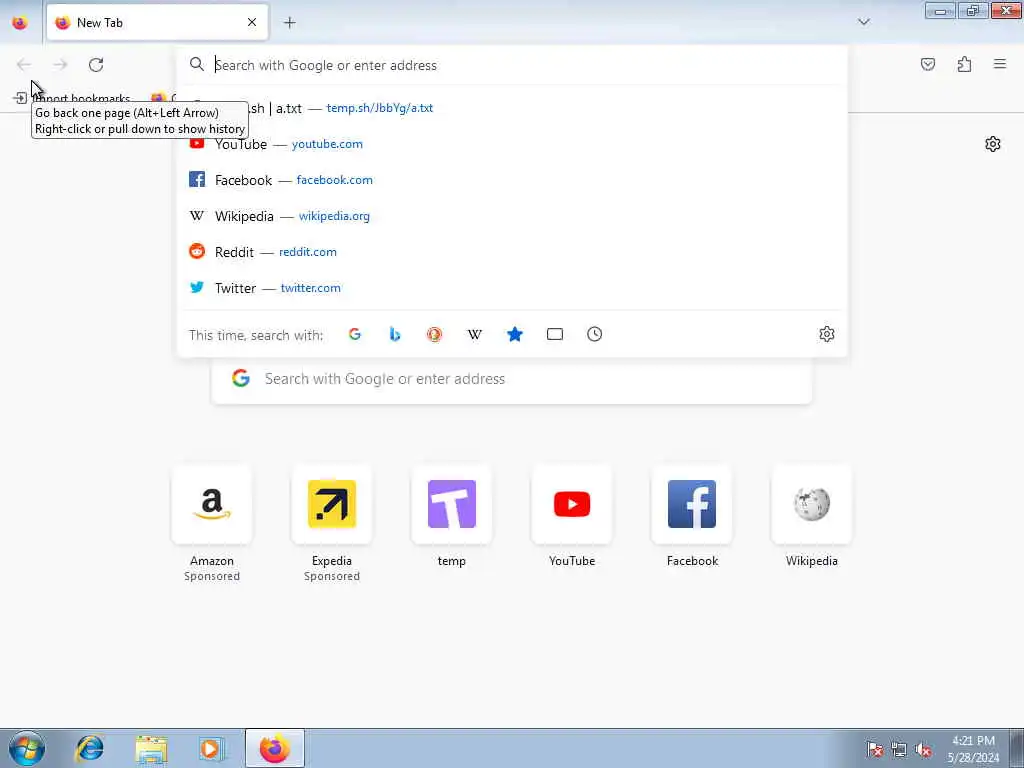Viewport: 1024px width, 768px height.
Task: Choose Wikipedia suggestion in dropdown
Action: point(512,216)
